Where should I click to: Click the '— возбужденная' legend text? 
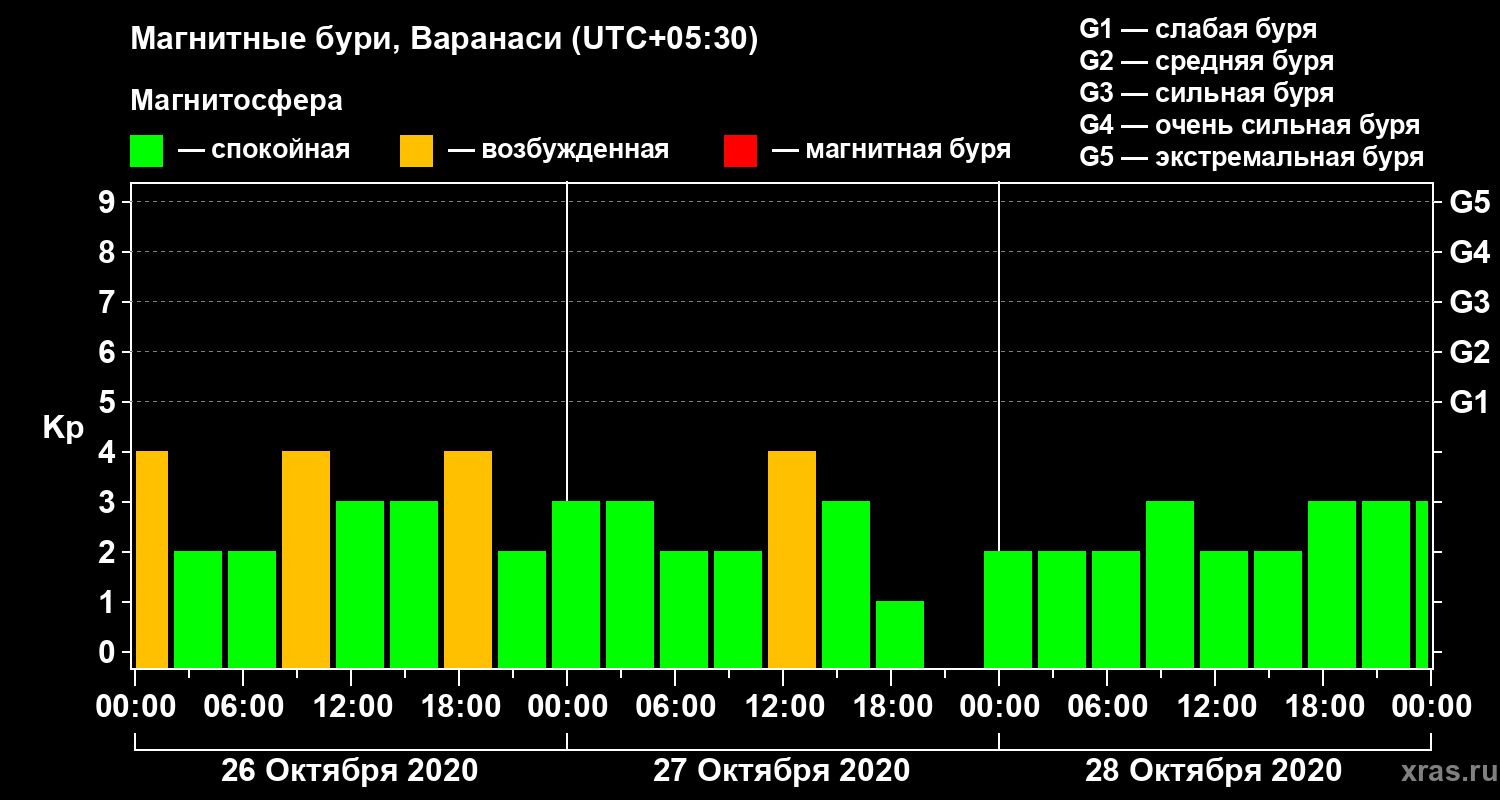pyautogui.click(x=558, y=151)
